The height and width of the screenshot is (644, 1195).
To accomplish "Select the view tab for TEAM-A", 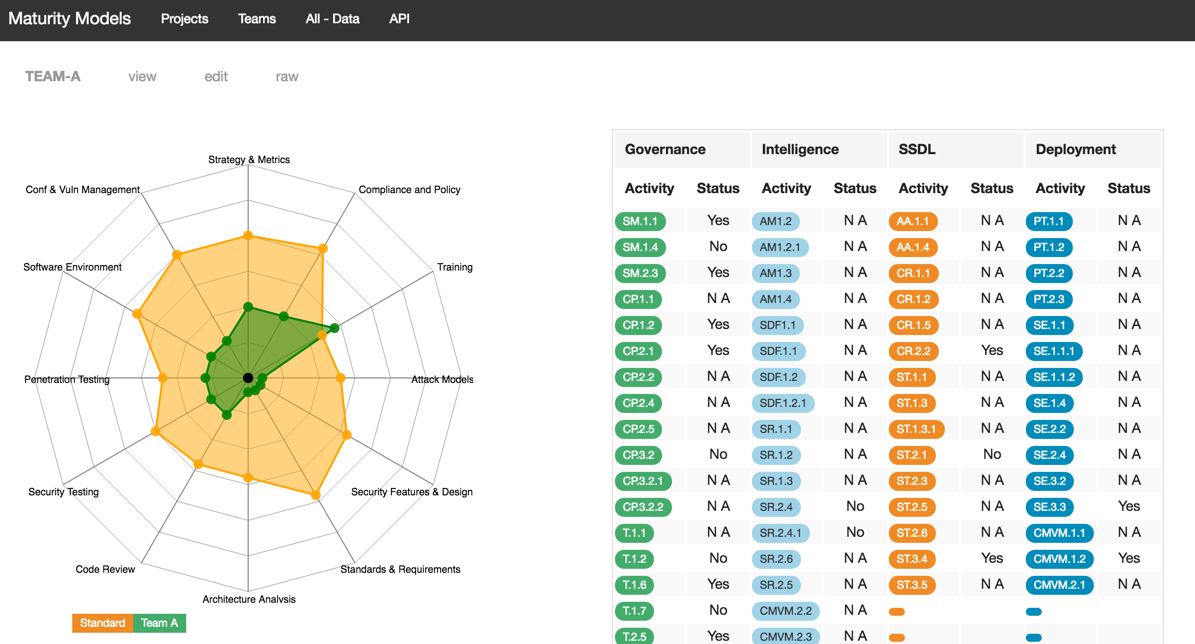I will pos(142,77).
